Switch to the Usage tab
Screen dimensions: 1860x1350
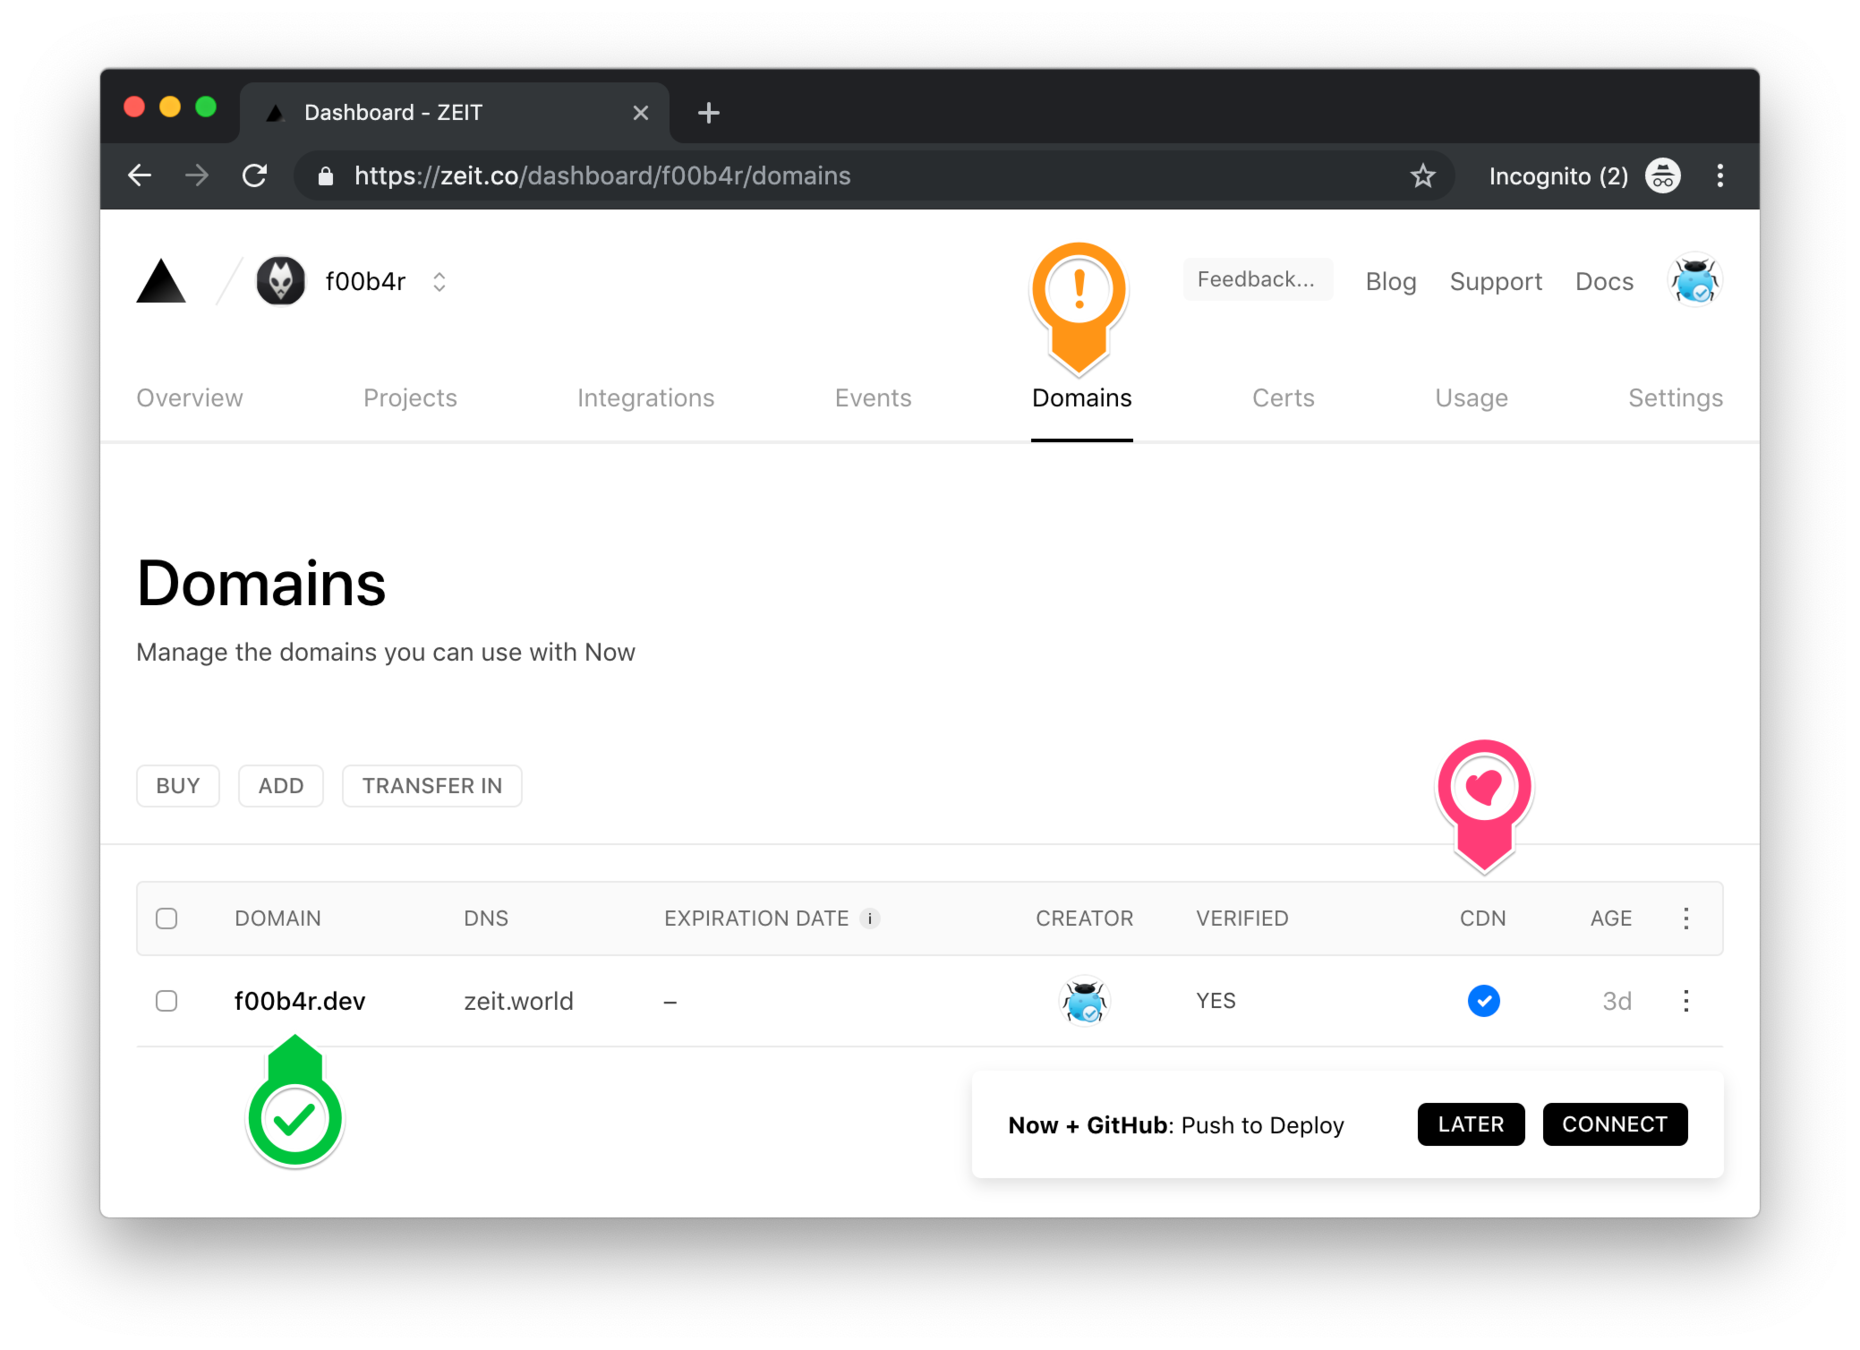click(x=1471, y=398)
